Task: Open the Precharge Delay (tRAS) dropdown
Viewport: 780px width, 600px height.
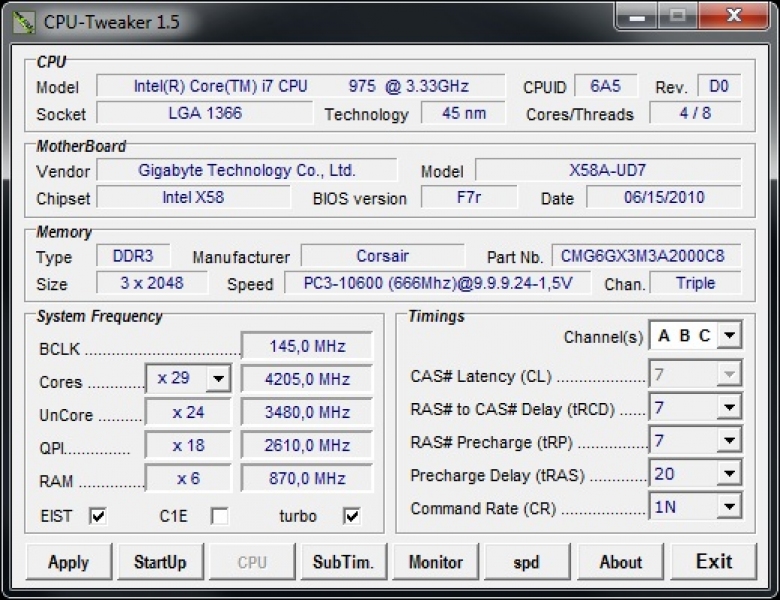Action: point(729,474)
